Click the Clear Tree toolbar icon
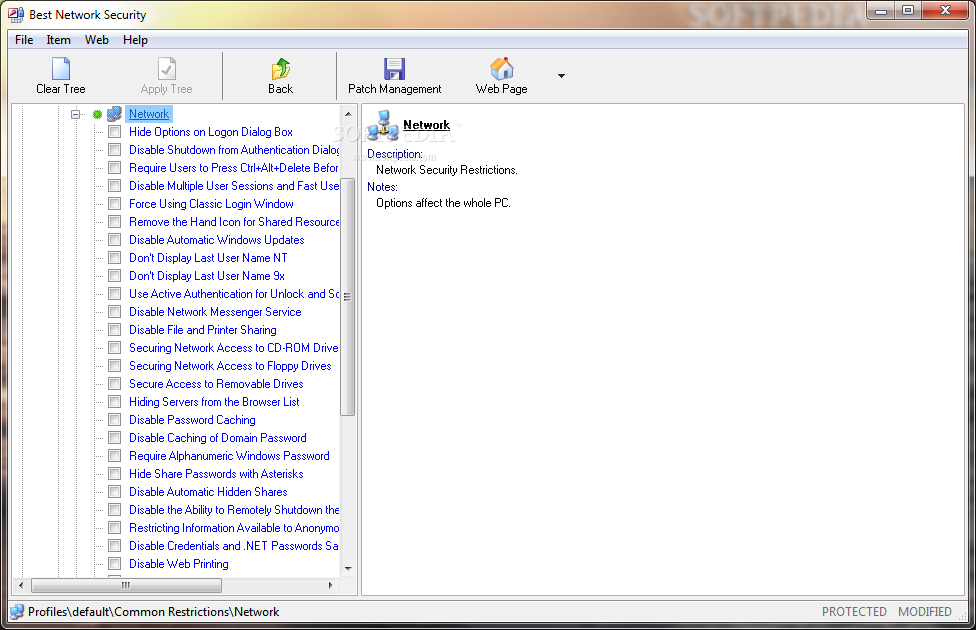Viewport: 976px width, 630px height. pyautogui.click(x=61, y=69)
